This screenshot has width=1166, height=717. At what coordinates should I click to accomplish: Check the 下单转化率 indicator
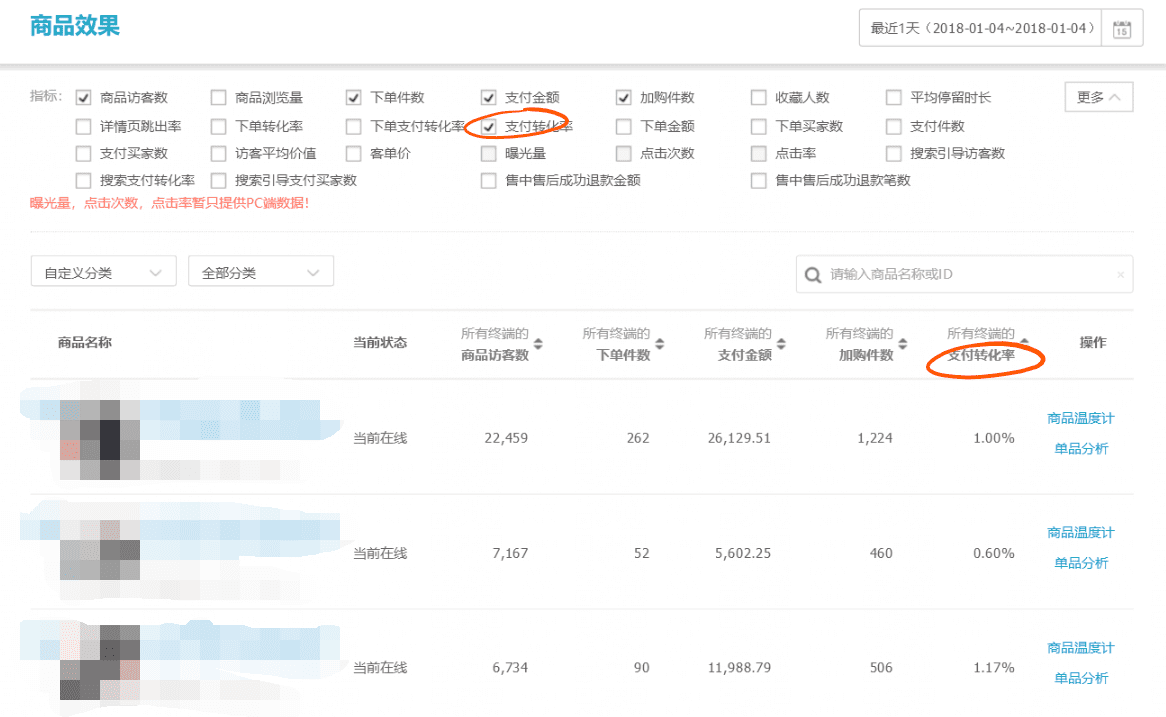219,126
